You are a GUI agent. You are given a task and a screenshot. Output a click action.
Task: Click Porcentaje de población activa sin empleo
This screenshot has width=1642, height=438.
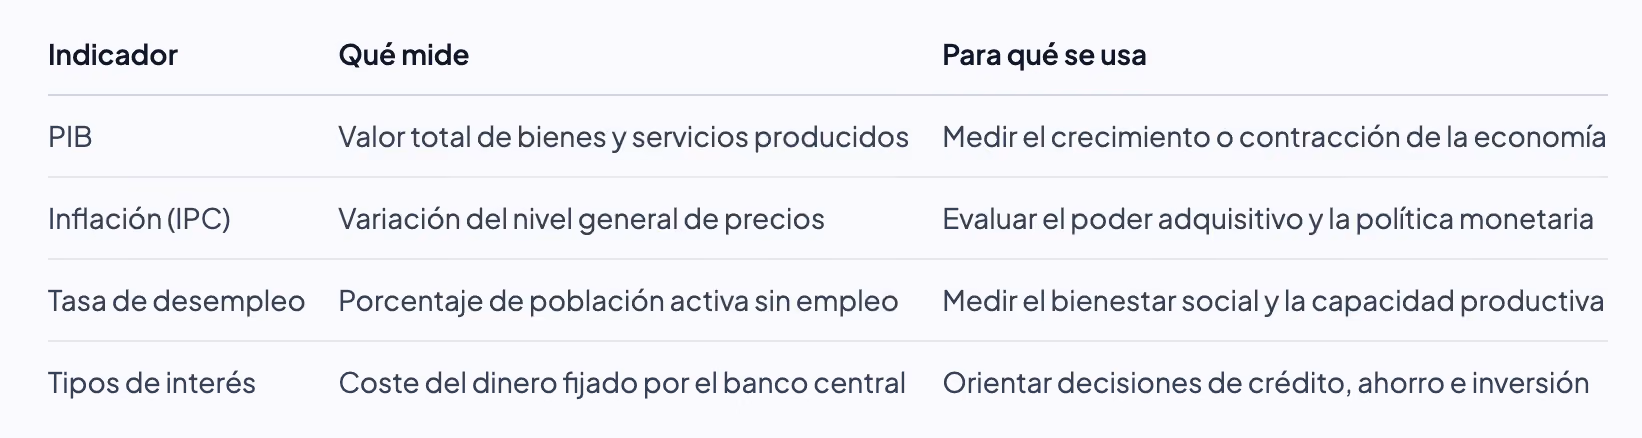point(618,301)
